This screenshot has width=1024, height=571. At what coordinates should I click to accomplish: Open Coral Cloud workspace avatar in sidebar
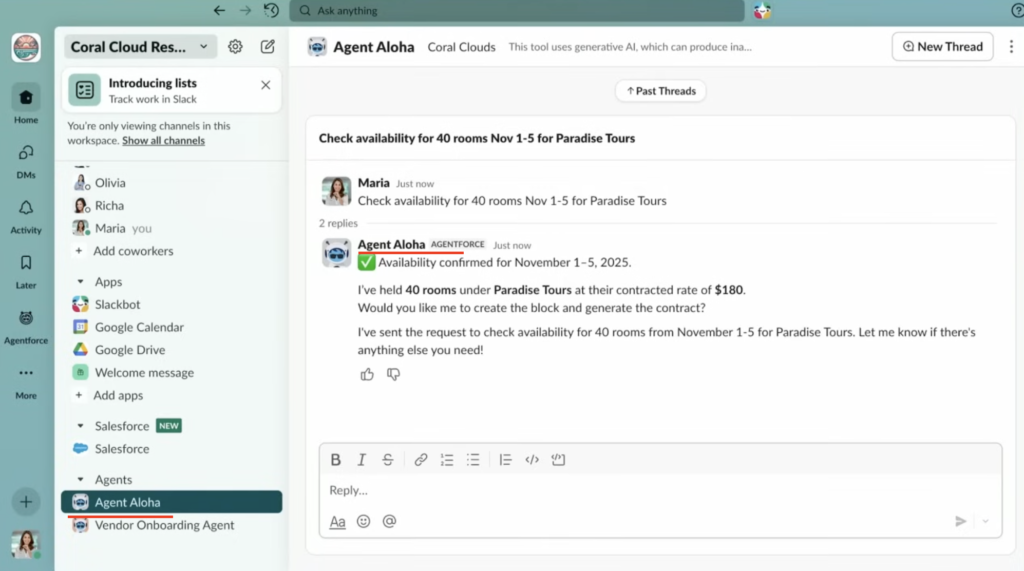click(x=26, y=48)
